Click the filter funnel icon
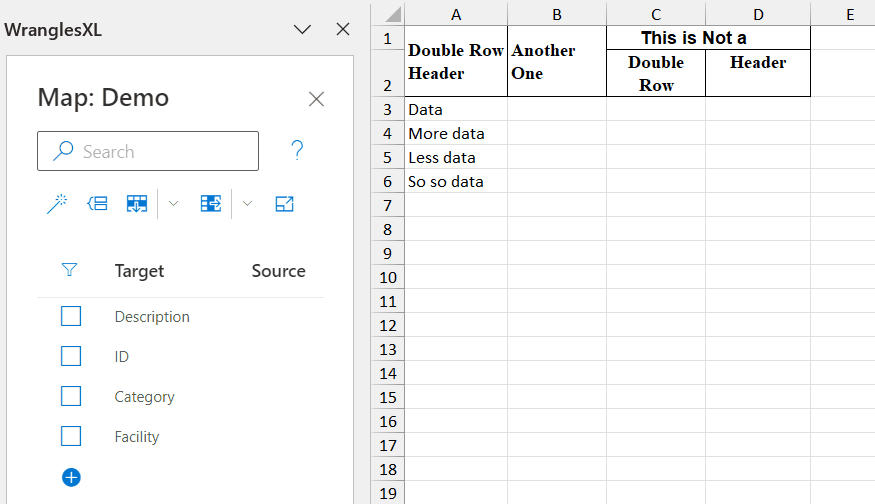Viewport: 875px width, 504px height. 69,270
